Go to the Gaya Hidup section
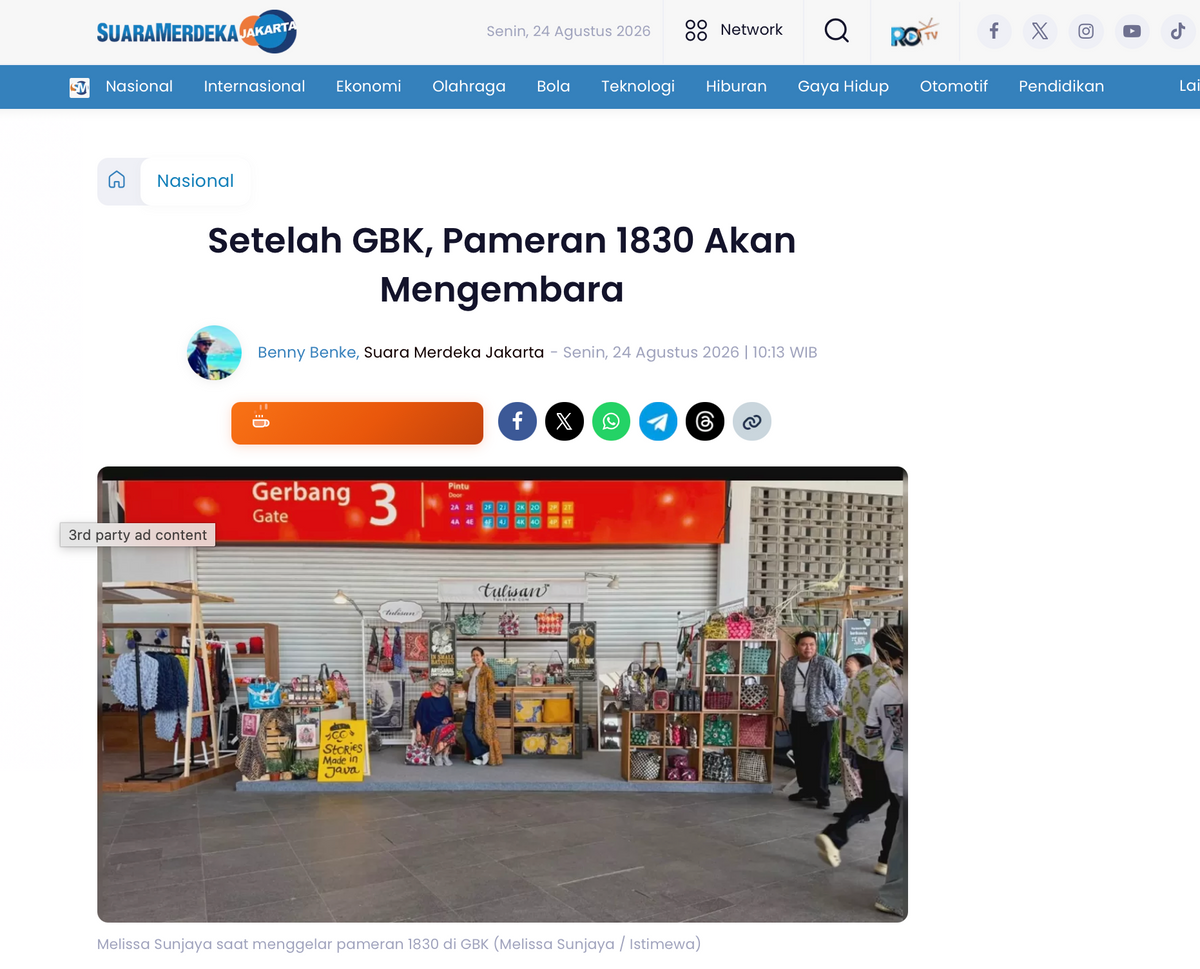The width and height of the screenshot is (1200, 969). pos(843,87)
